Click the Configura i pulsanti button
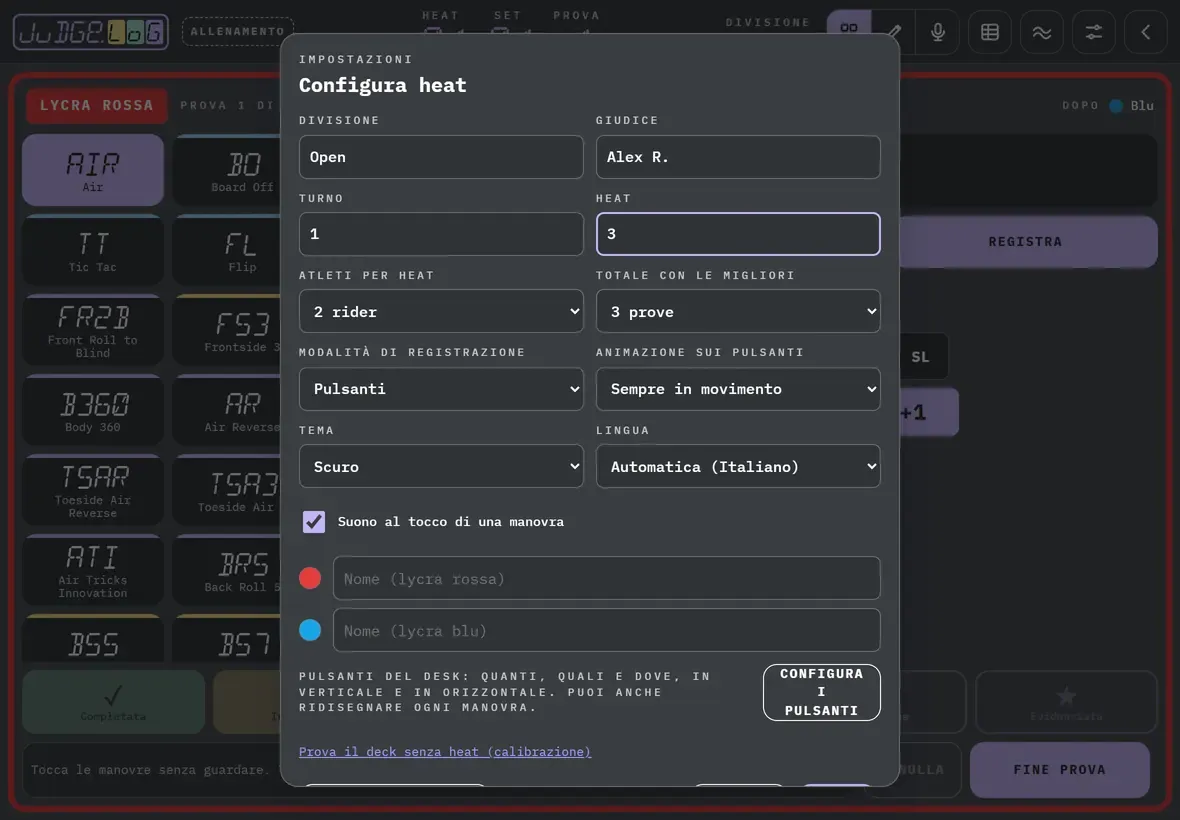This screenshot has height=820, width=1180. [x=822, y=692]
